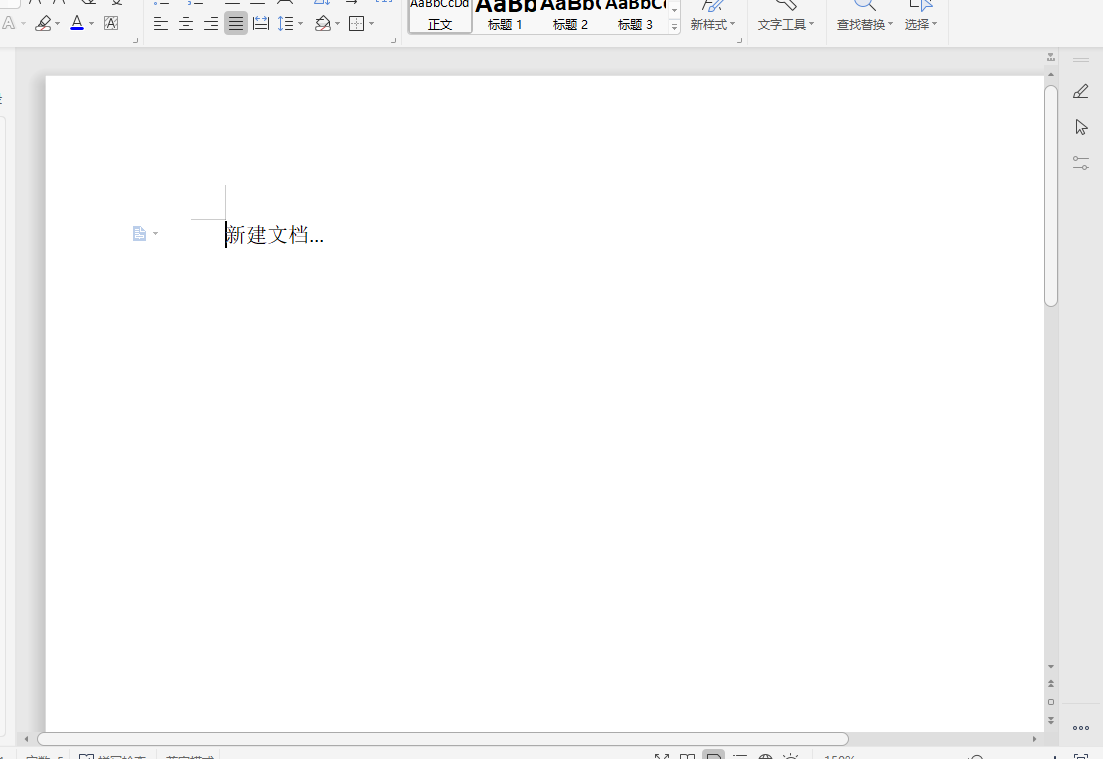Screen dimensions: 1103x759
Task: Click the borders icon
Action: click(x=357, y=24)
